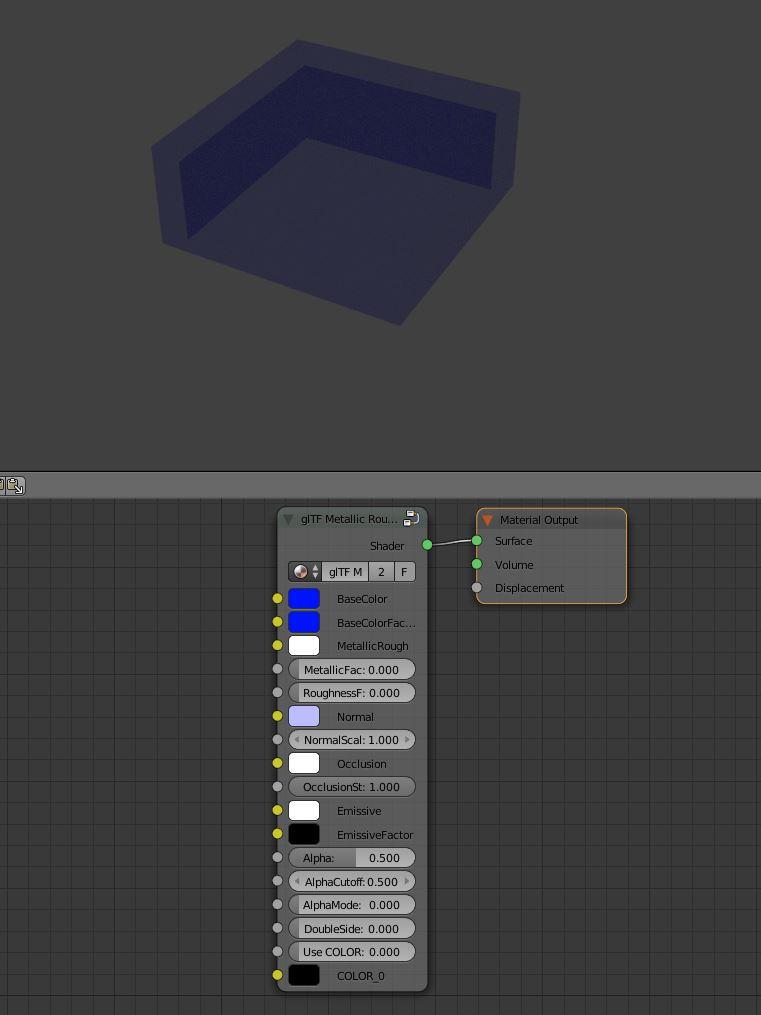This screenshot has width=761, height=1015.
Task: Click the Alpha 0.500 slider
Action: click(351, 858)
